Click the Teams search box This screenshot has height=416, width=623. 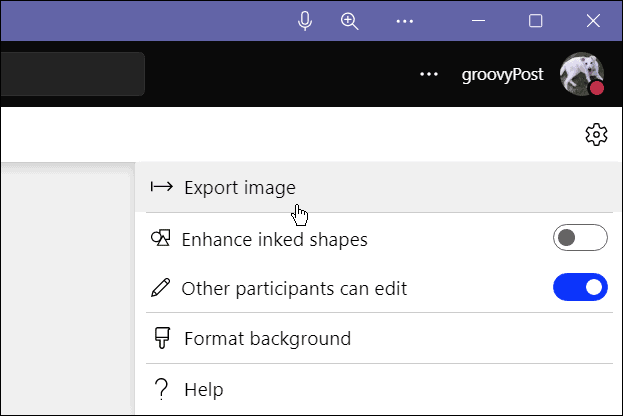click(x=70, y=74)
